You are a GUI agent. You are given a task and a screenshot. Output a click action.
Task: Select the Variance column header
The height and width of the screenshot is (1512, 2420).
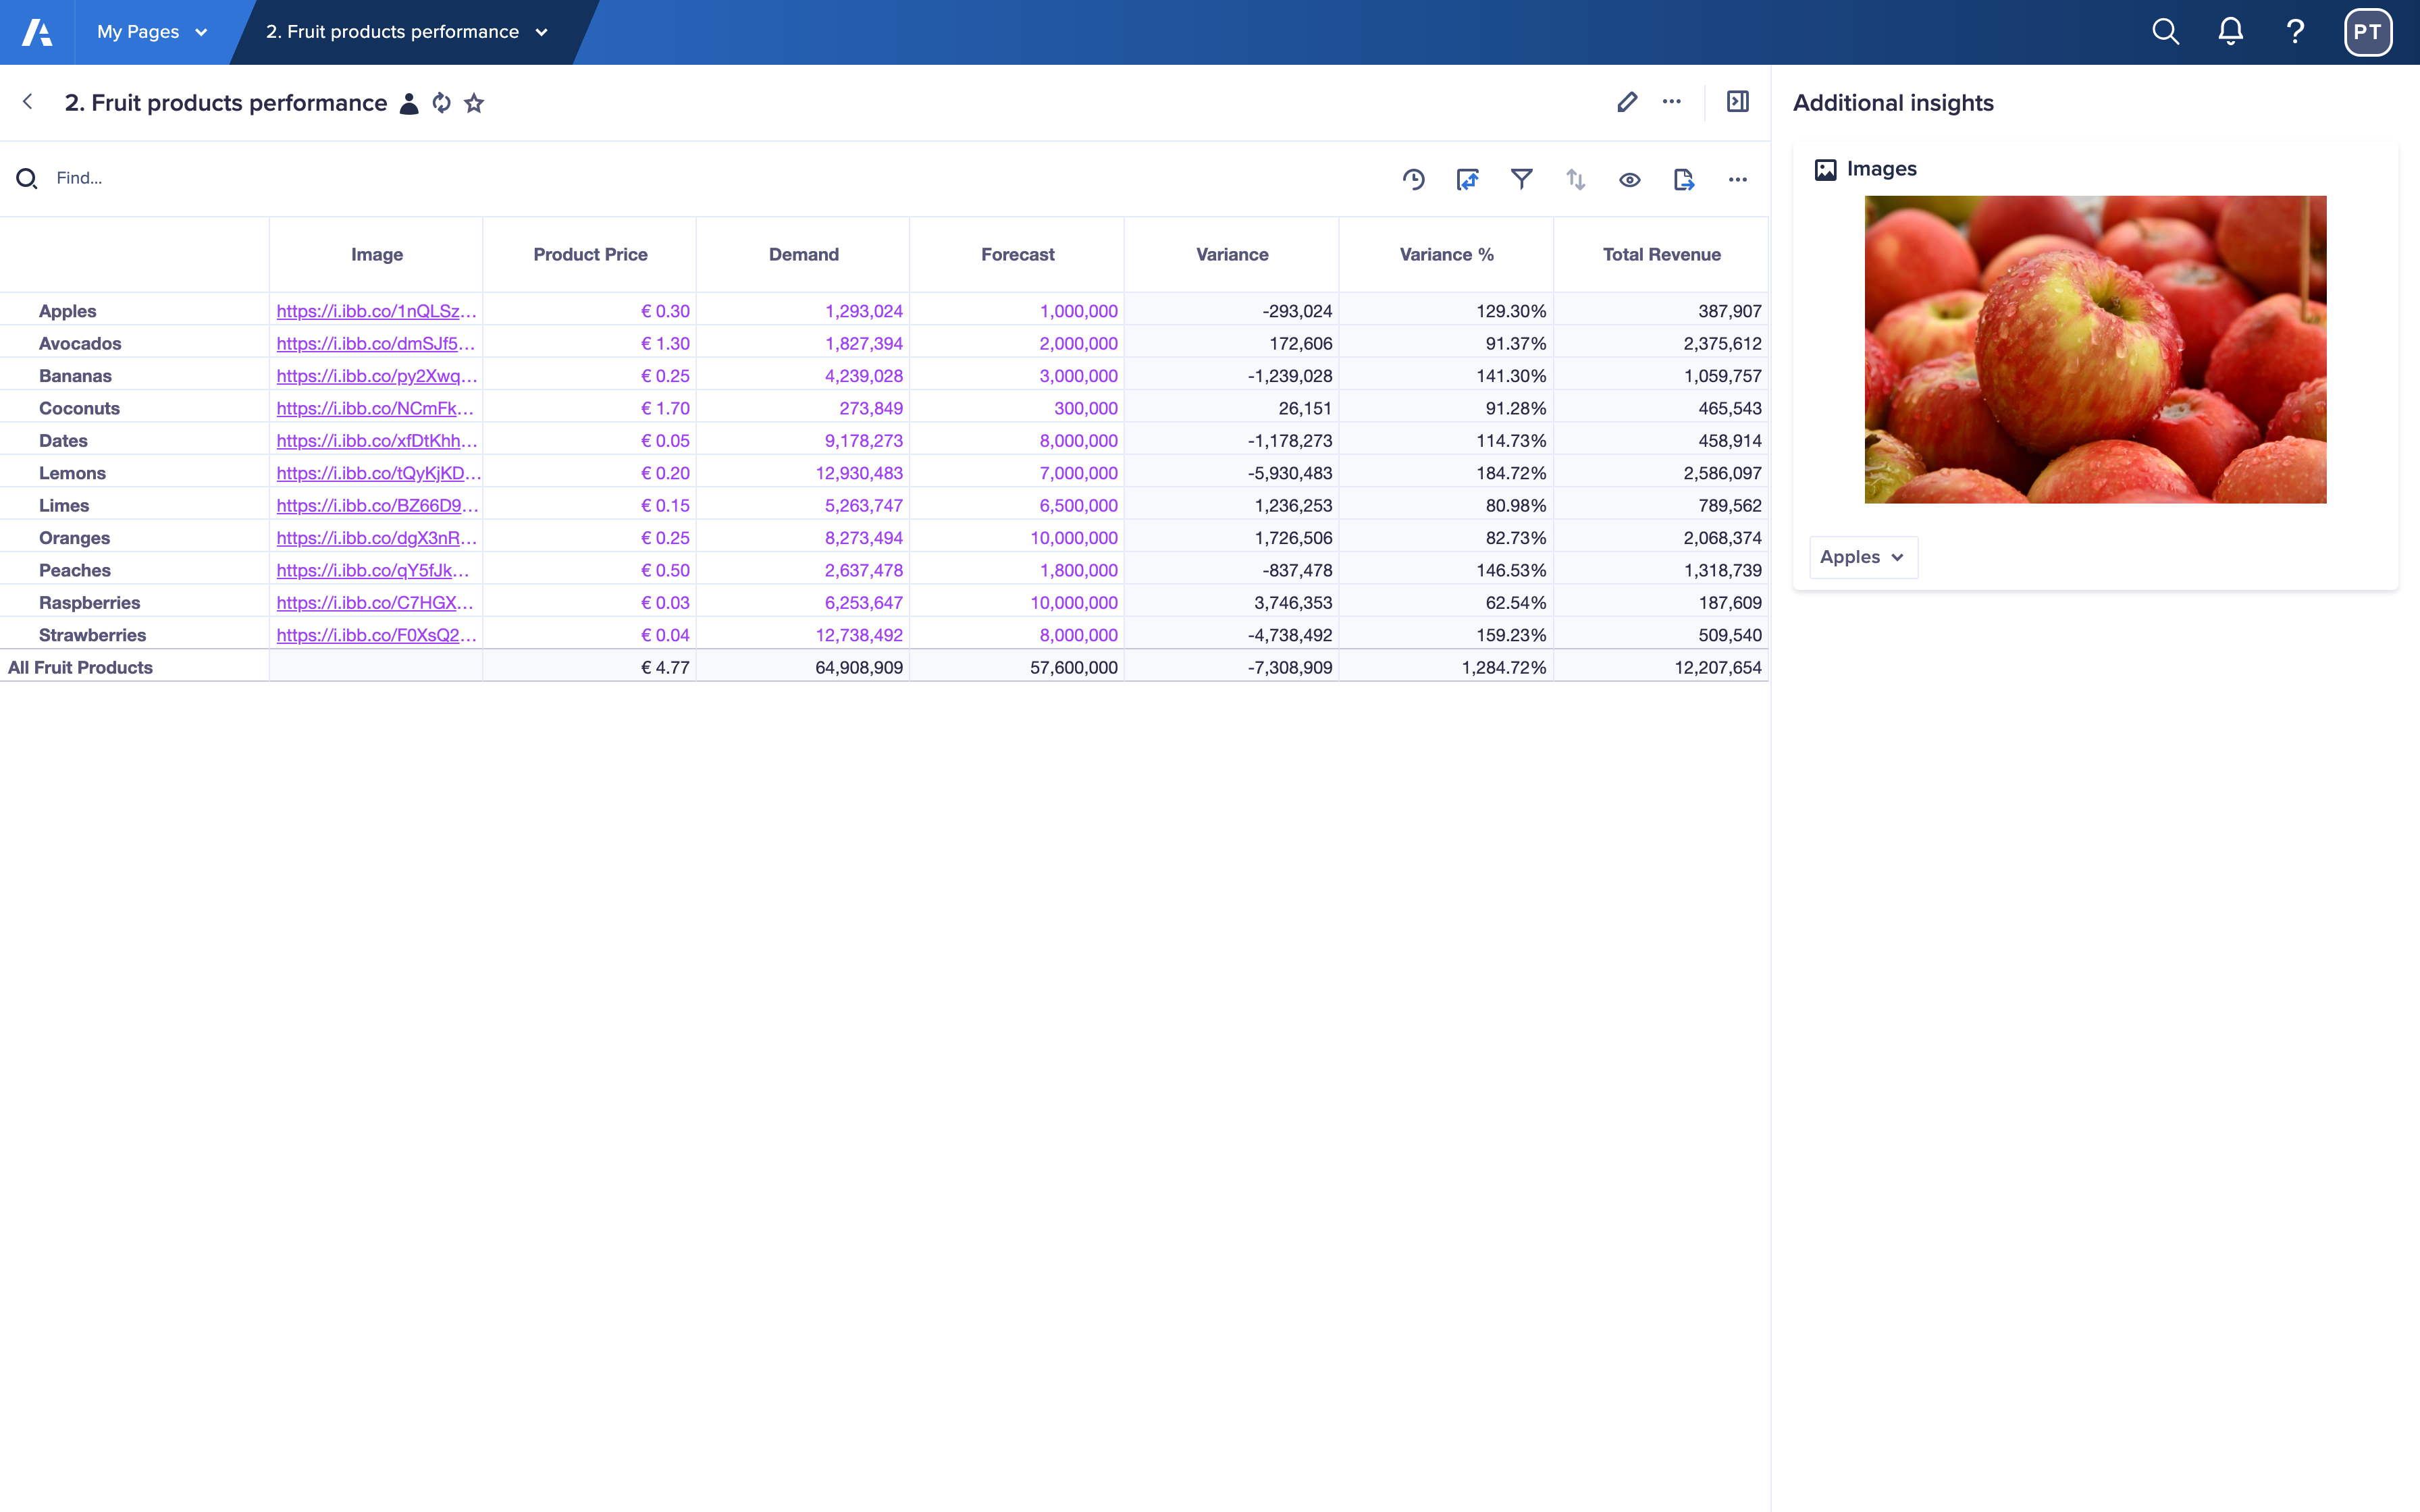[1232, 254]
